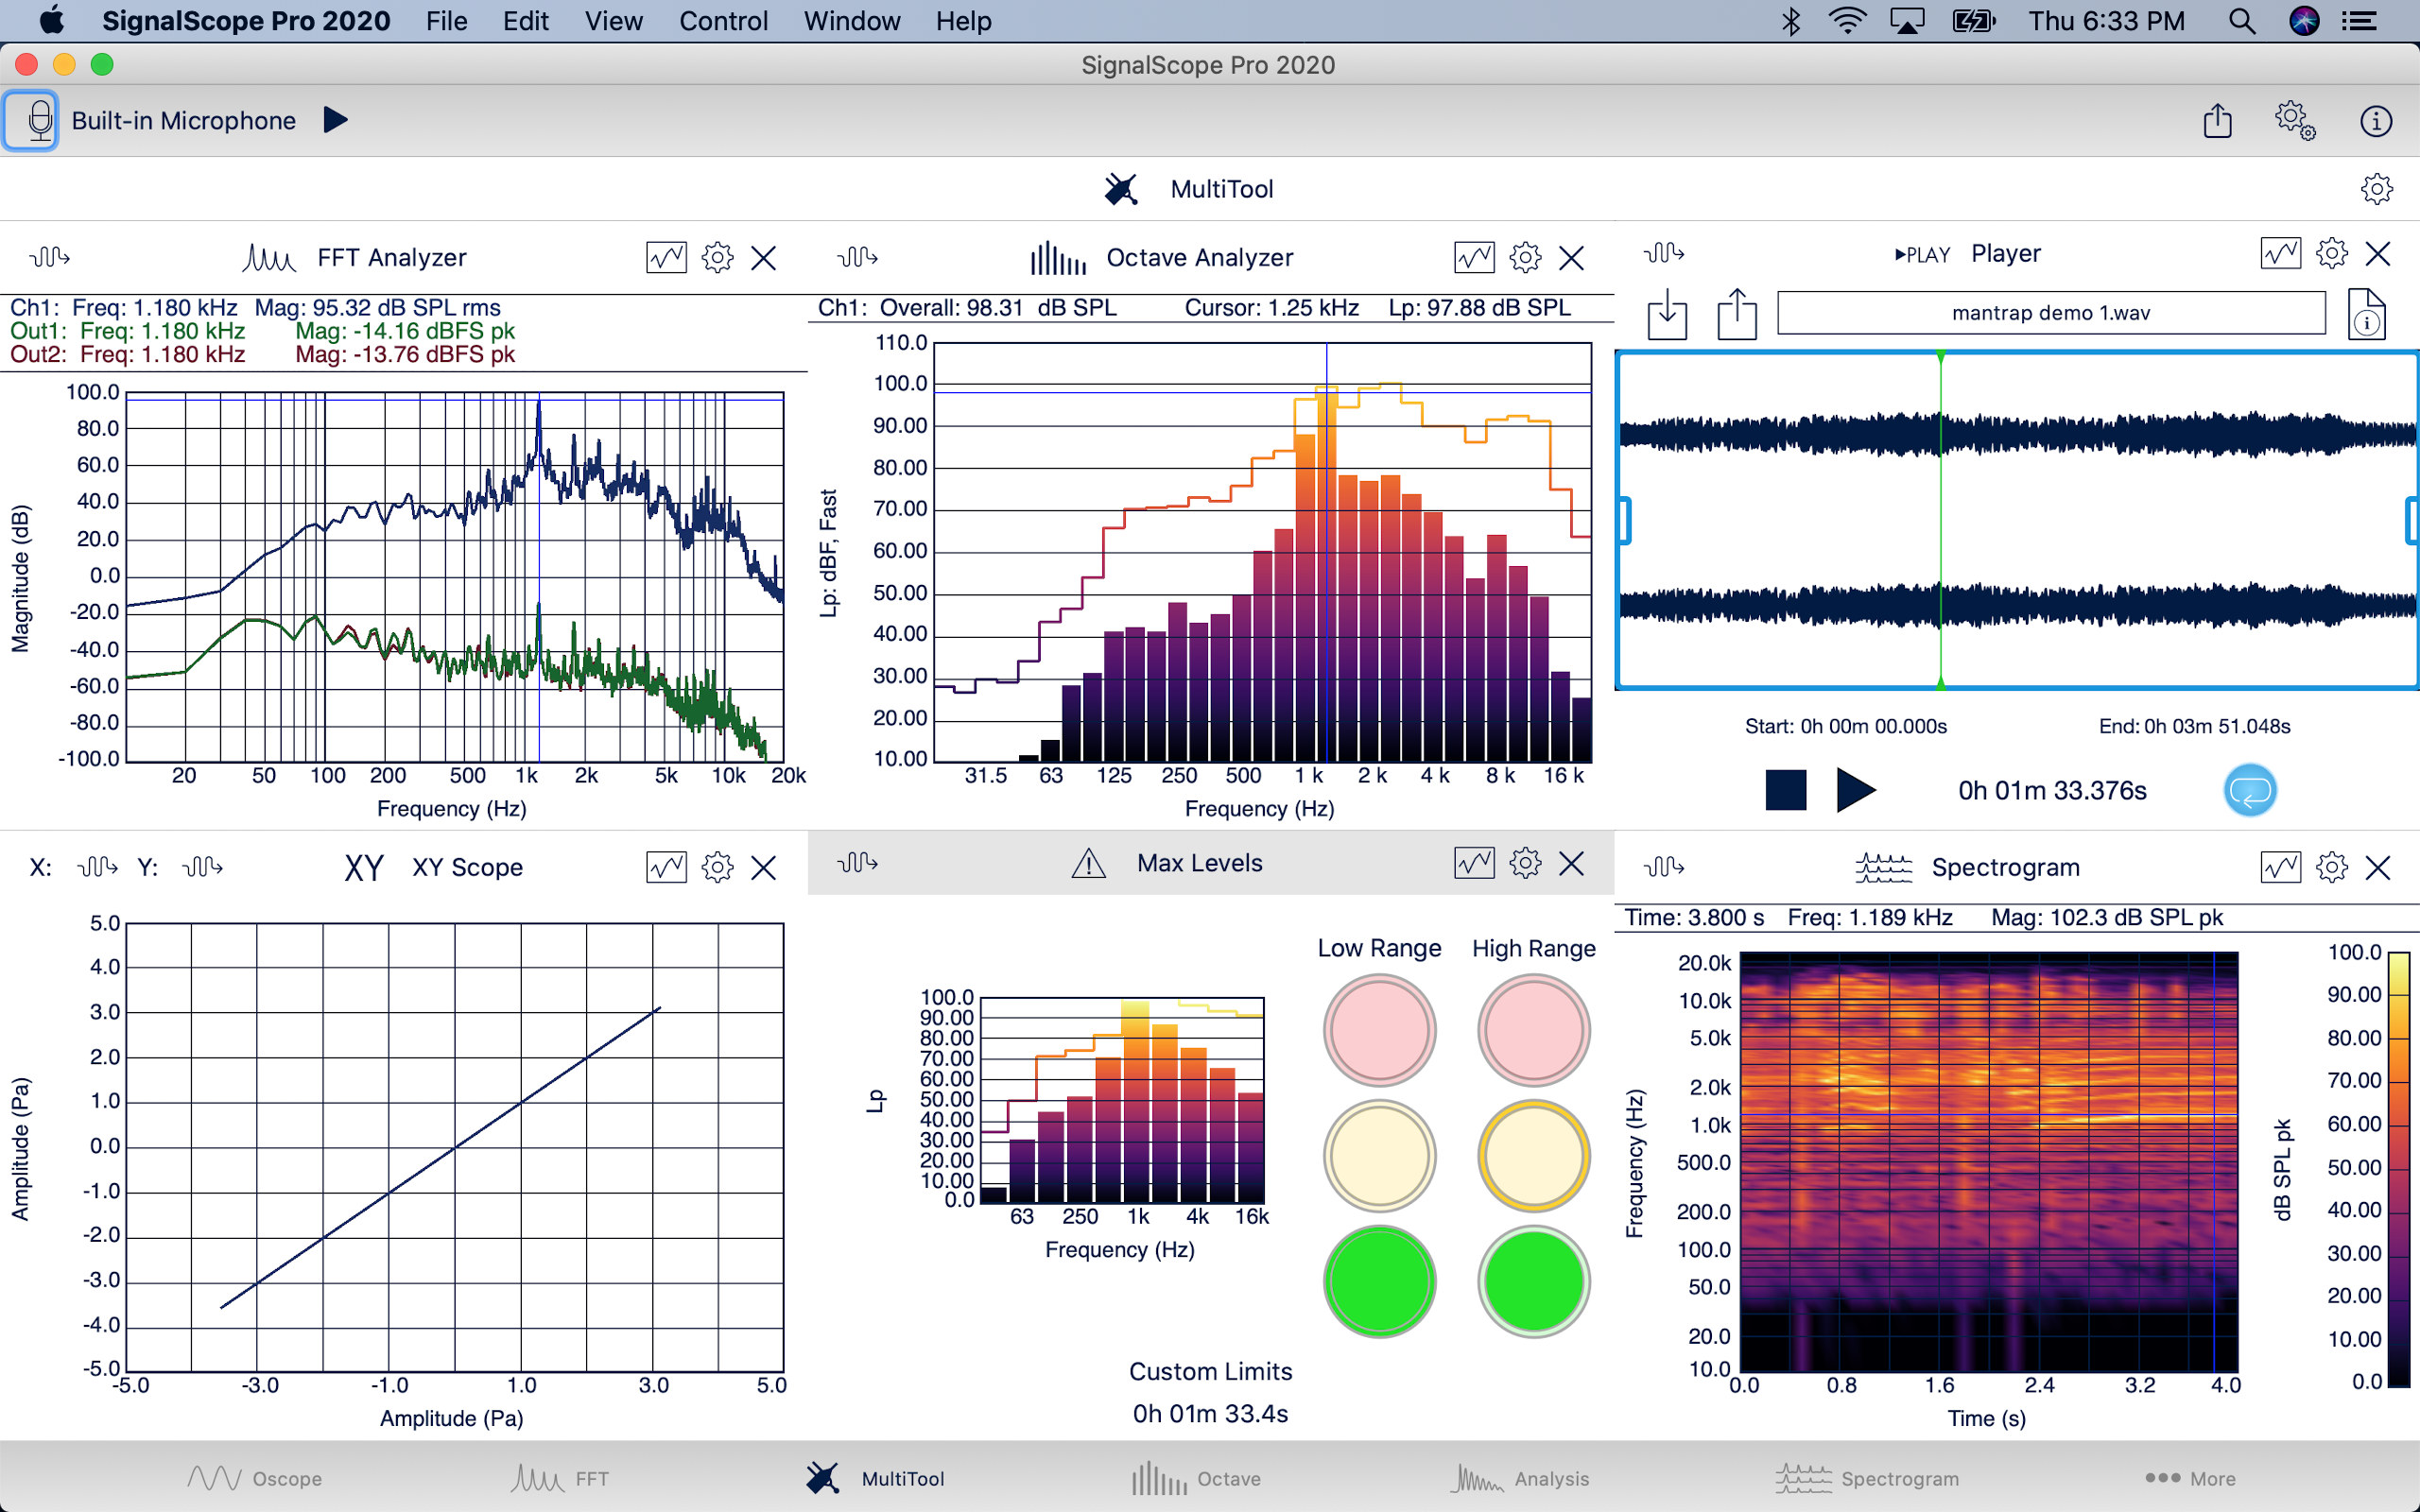Switch to the Oscope tab
The height and width of the screenshot is (1512, 2420).
click(x=254, y=1478)
